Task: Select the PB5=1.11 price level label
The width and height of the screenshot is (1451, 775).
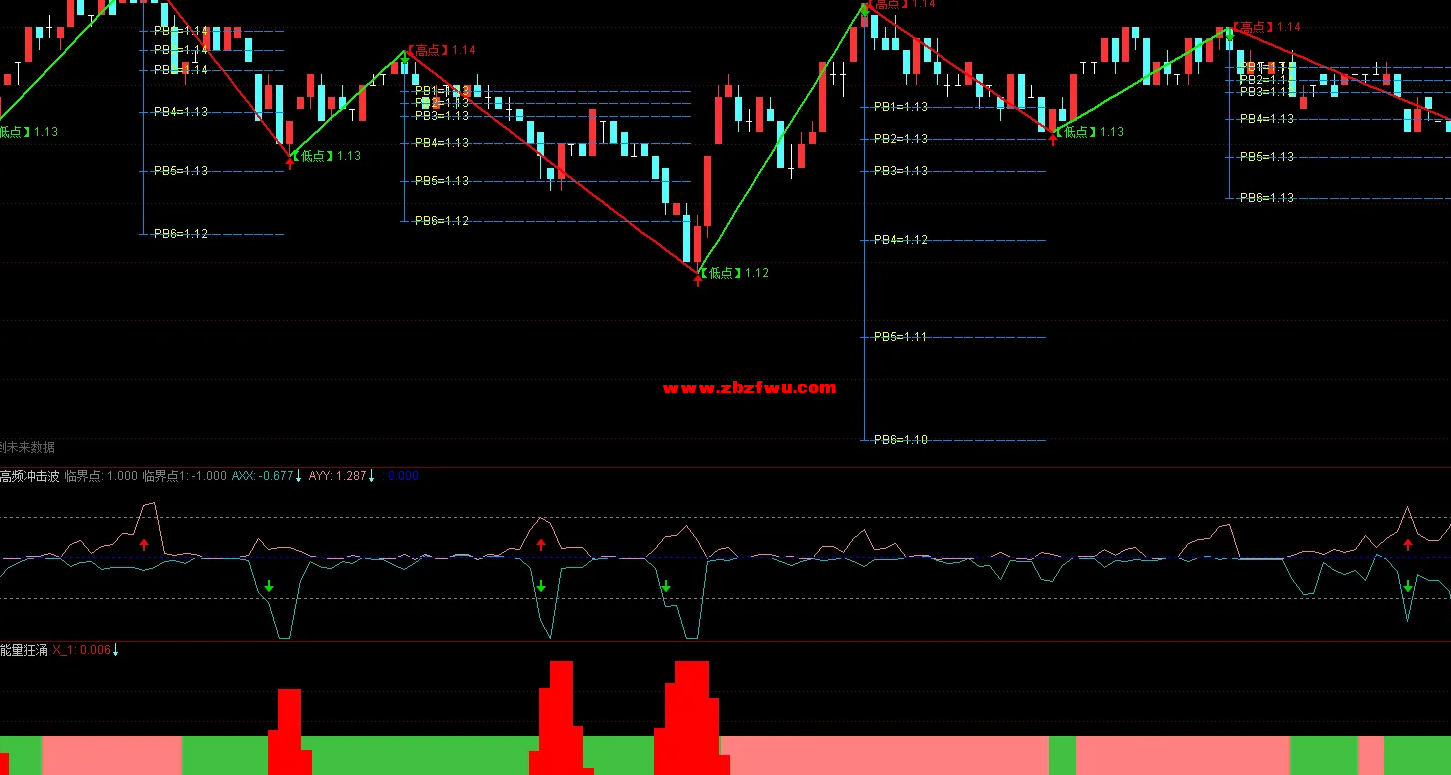Action: click(x=901, y=337)
